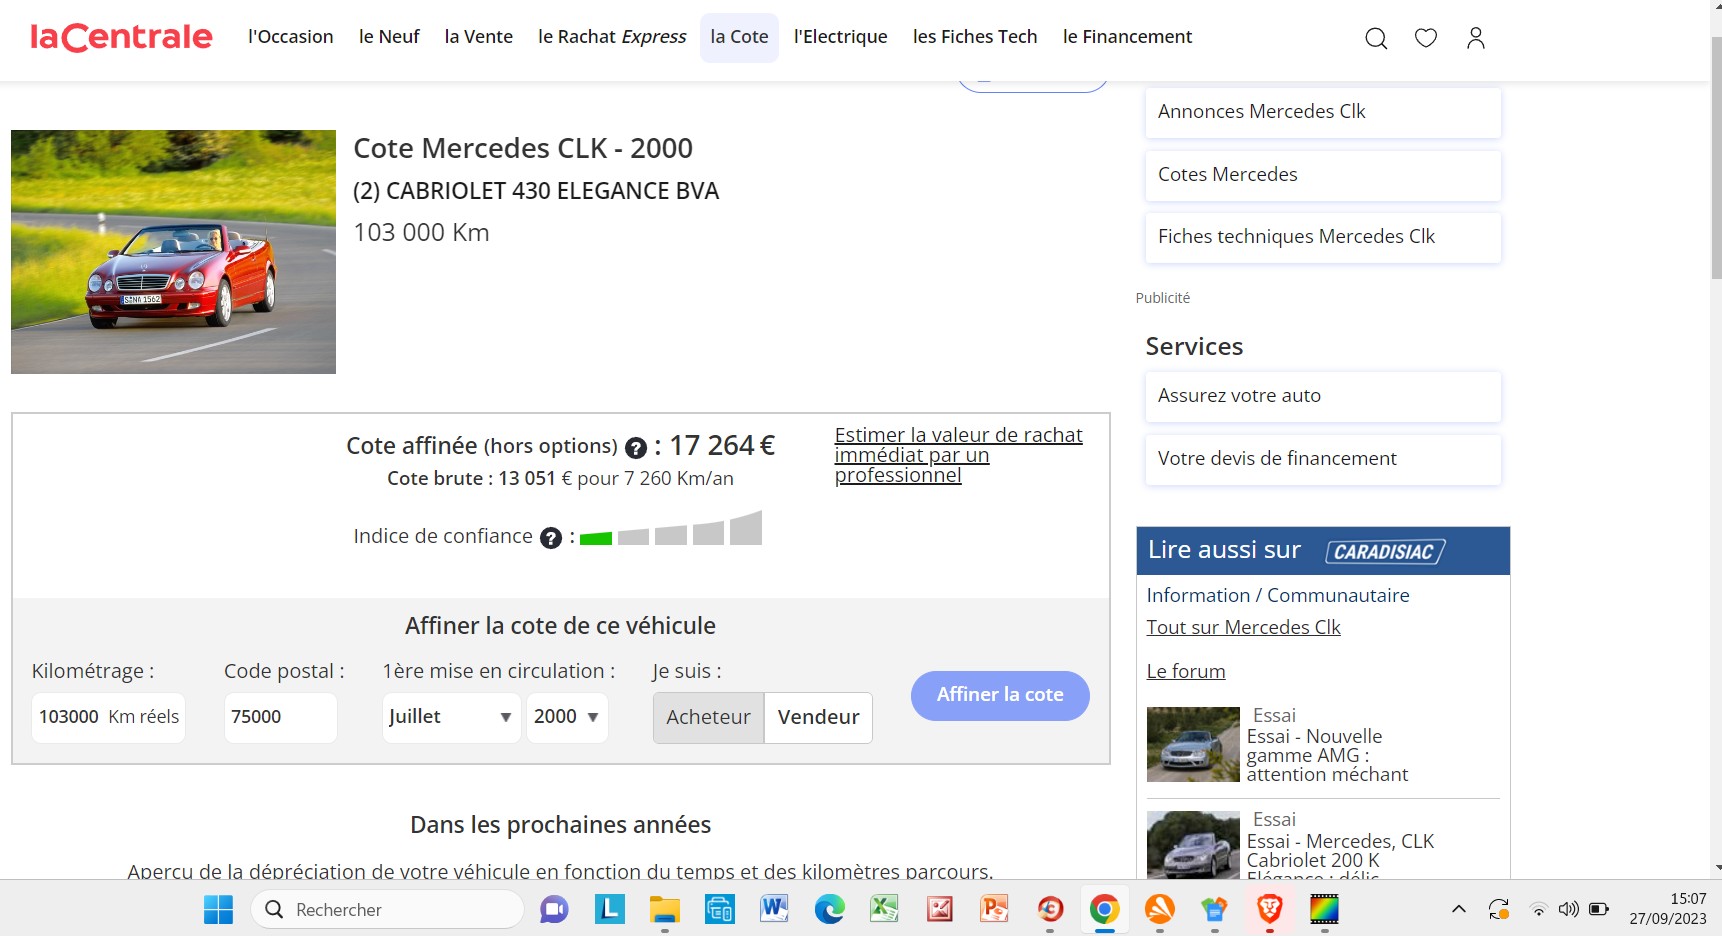Image resolution: width=1722 pixels, height=936 pixels.
Task: Go to les Fiches Tech menu
Action: [974, 37]
